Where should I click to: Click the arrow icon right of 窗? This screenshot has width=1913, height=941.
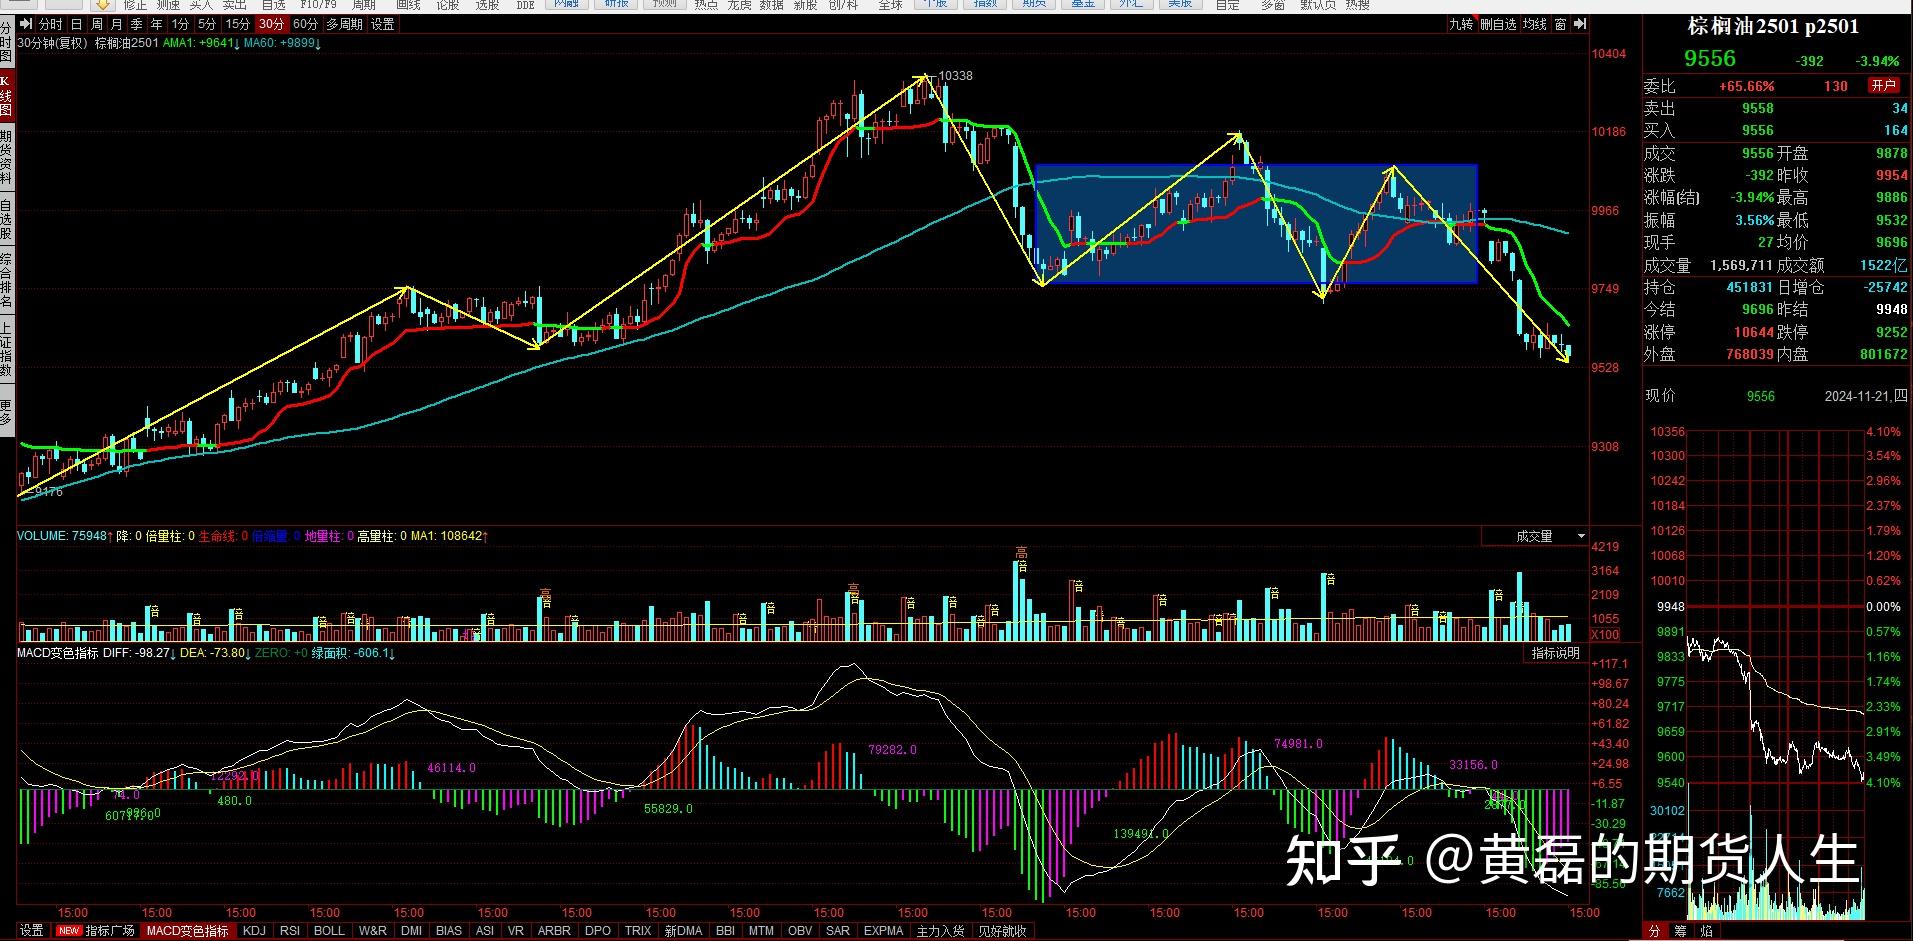pyautogui.click(x=1579, y=24)
